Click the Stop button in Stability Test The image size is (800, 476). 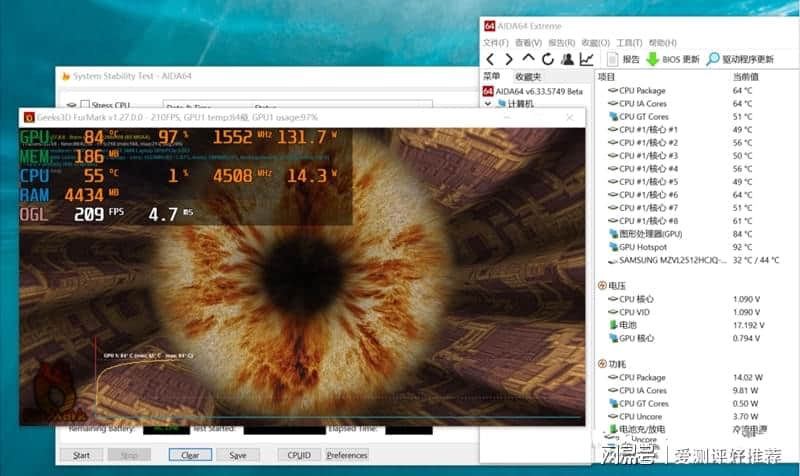129,455
